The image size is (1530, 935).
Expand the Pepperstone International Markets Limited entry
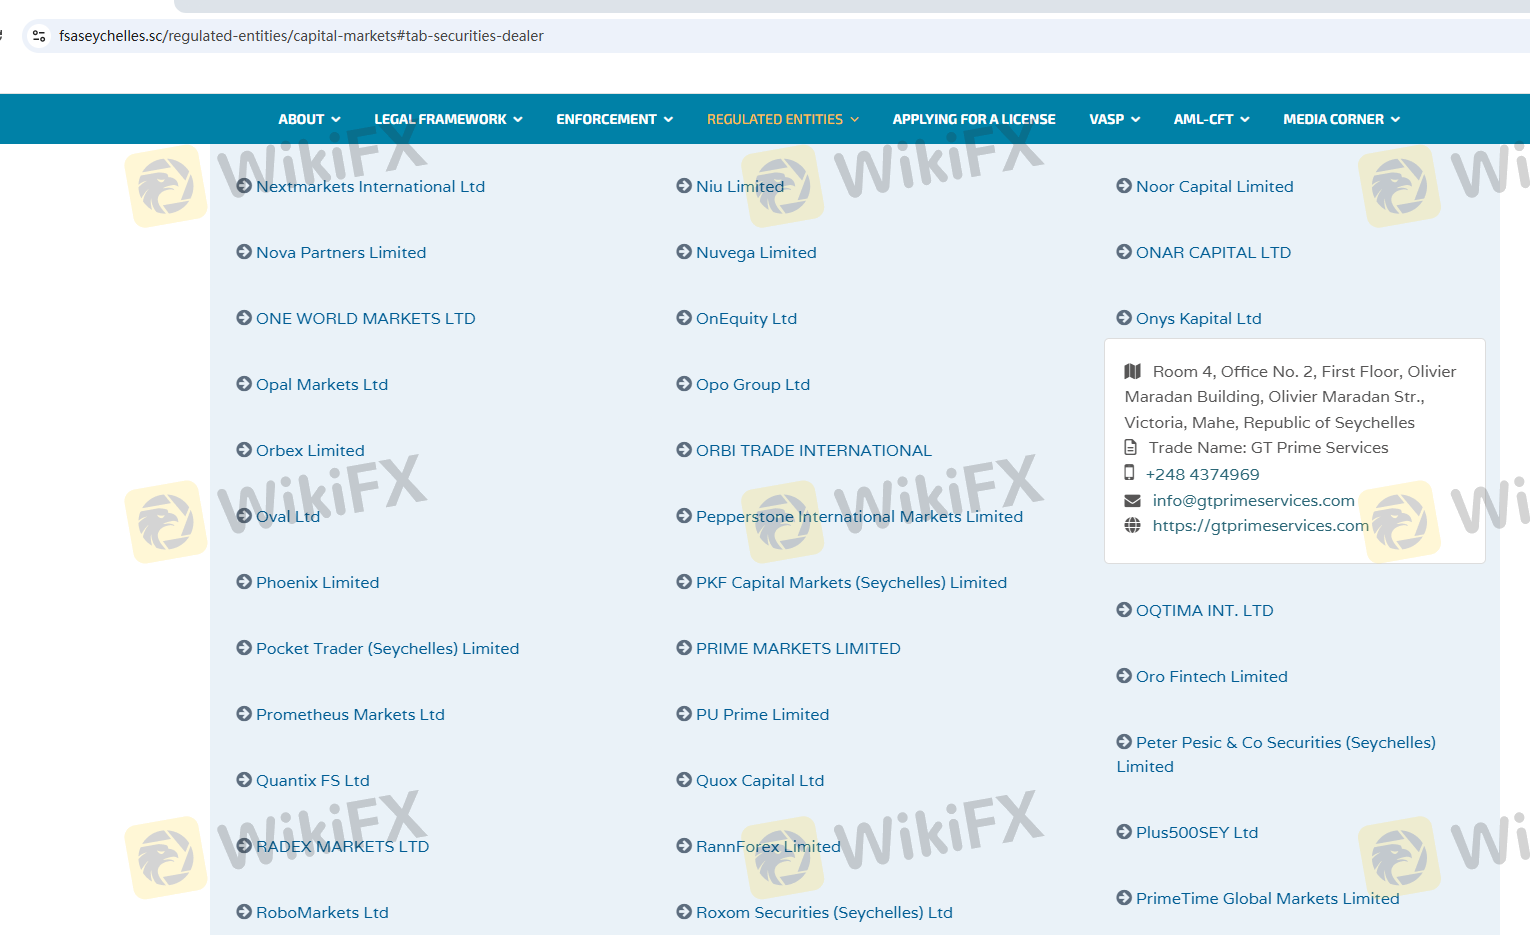[850, 516]
